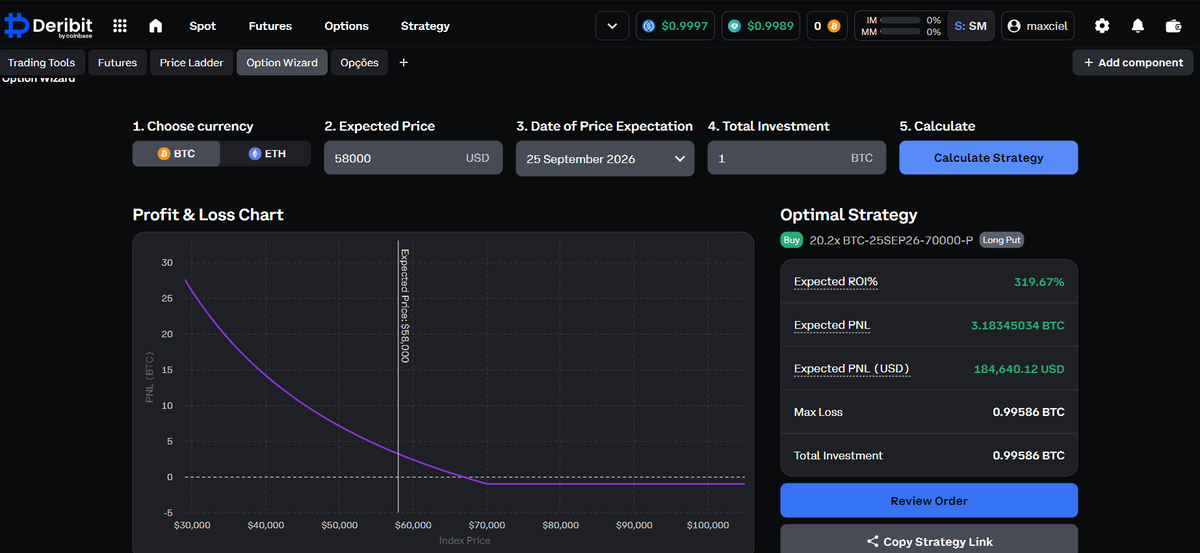This screenshot has height=553, width=1200.
Task: Click the bitcoin balance 0 indicator
Action: pyautogui.click(x=825, y=26)
